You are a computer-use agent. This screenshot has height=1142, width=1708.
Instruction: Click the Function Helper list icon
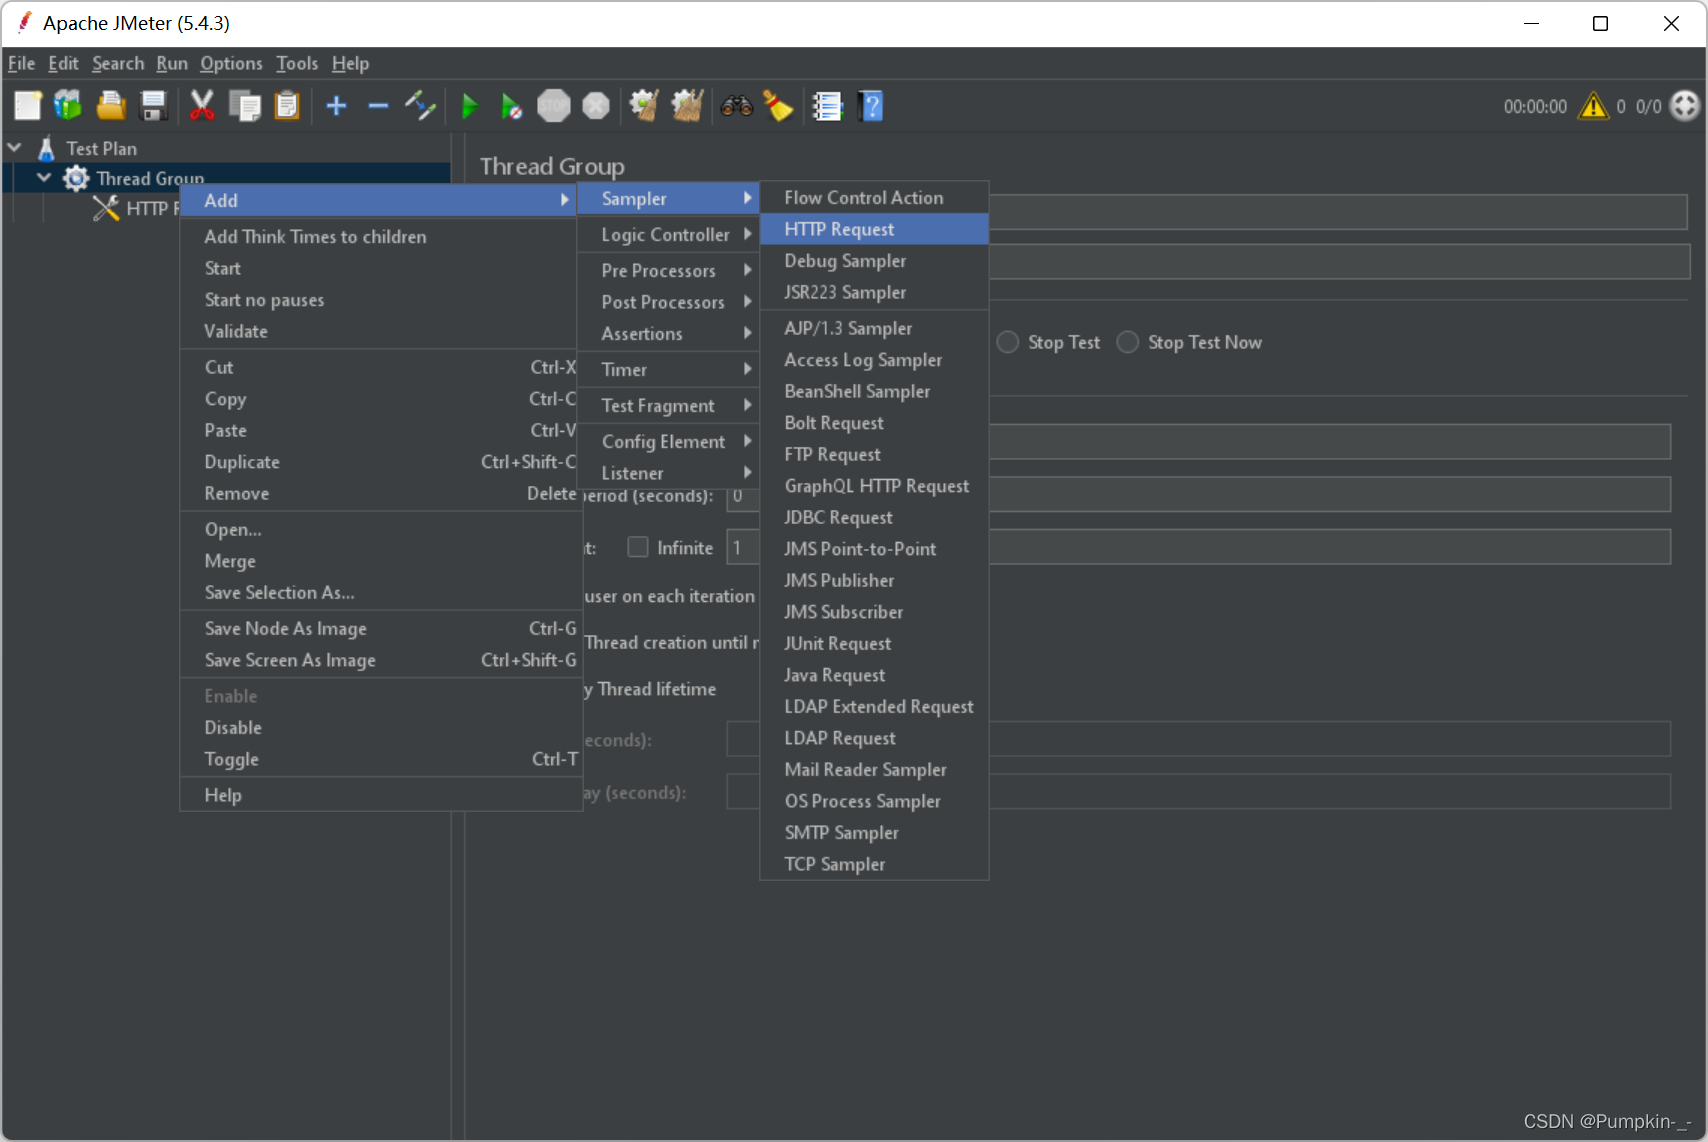point(827,106)
